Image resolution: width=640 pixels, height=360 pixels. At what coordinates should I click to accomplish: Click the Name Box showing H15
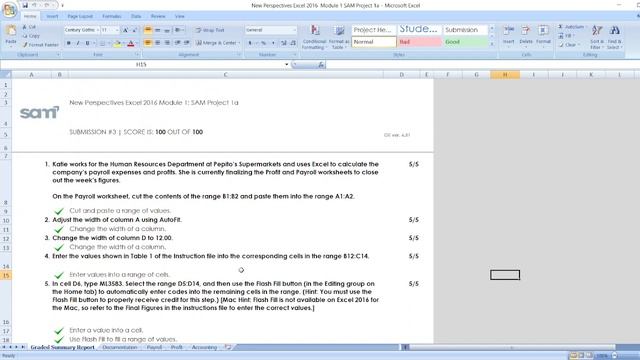click(141, 64)
